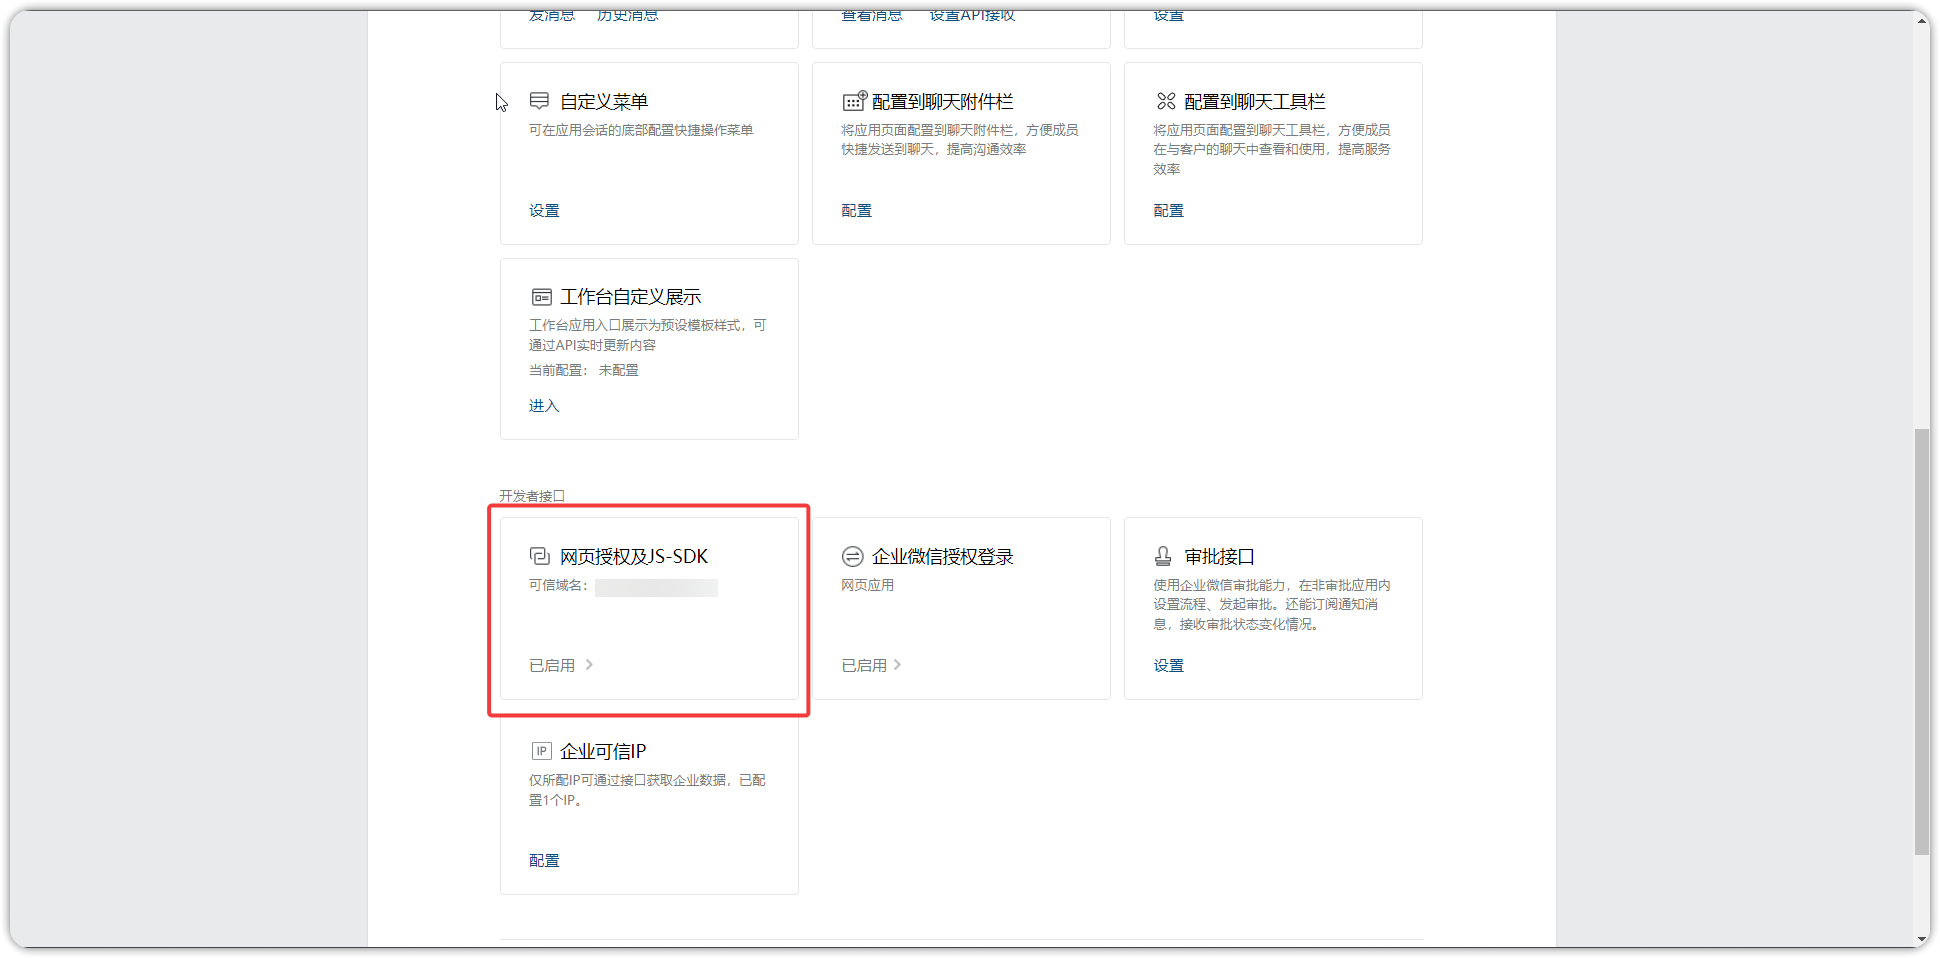Click the 企业可信IP title
This screenshot has width=1940, height=958.
603,751
